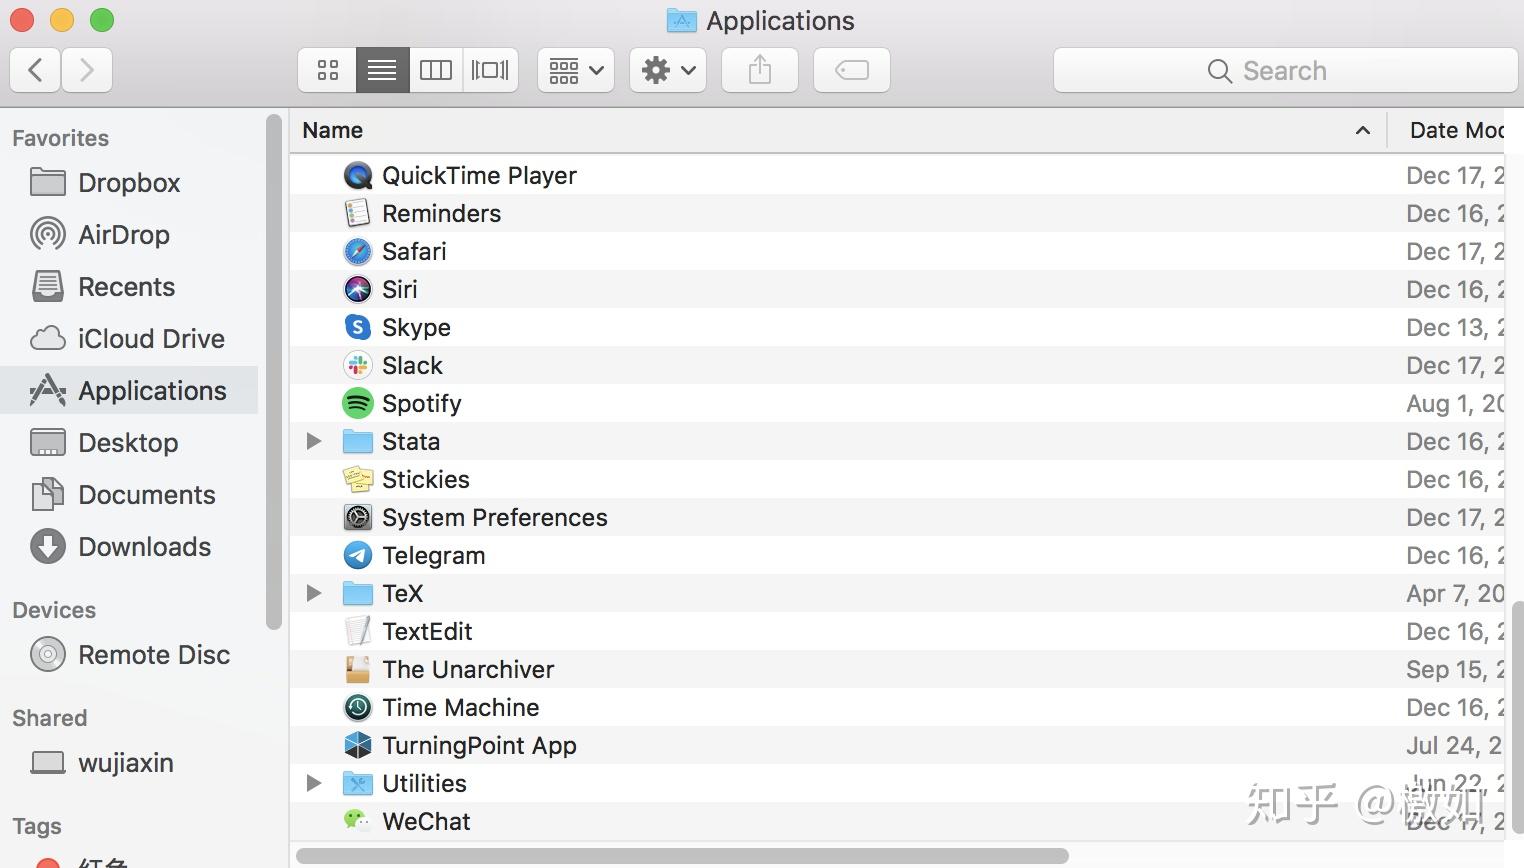This screenshot has width=1524, height=868.
Task: Click the Back navigation arrow
Action: pos(34,70)
